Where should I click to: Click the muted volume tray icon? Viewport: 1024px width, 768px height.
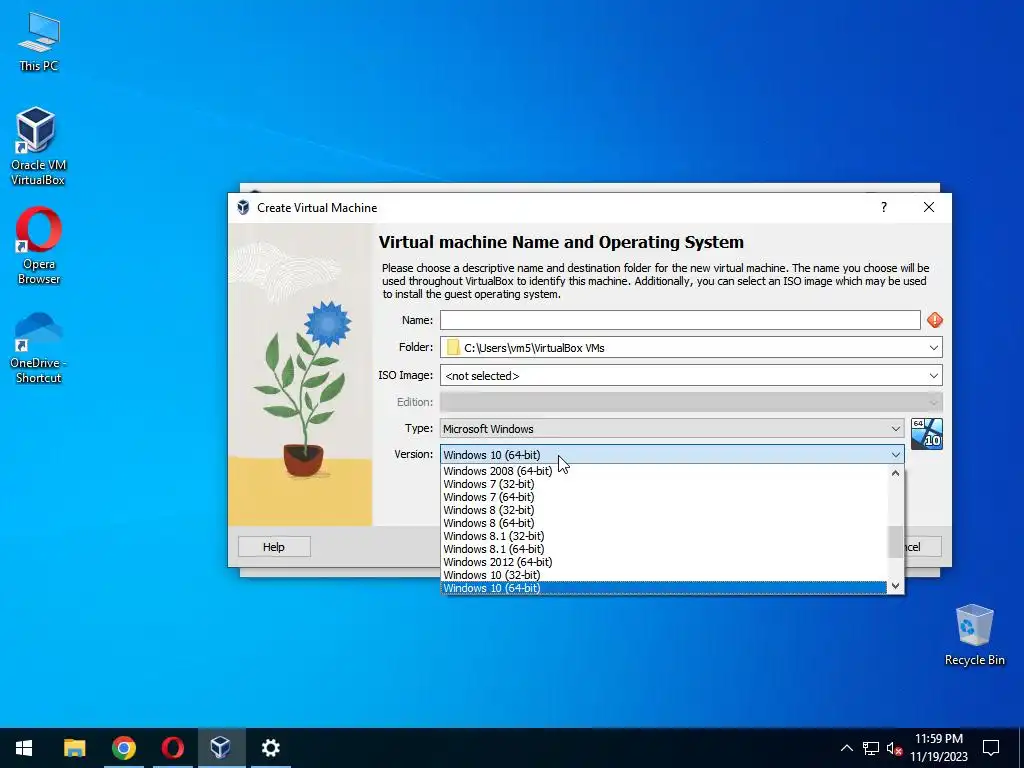[x=894, y=748]
